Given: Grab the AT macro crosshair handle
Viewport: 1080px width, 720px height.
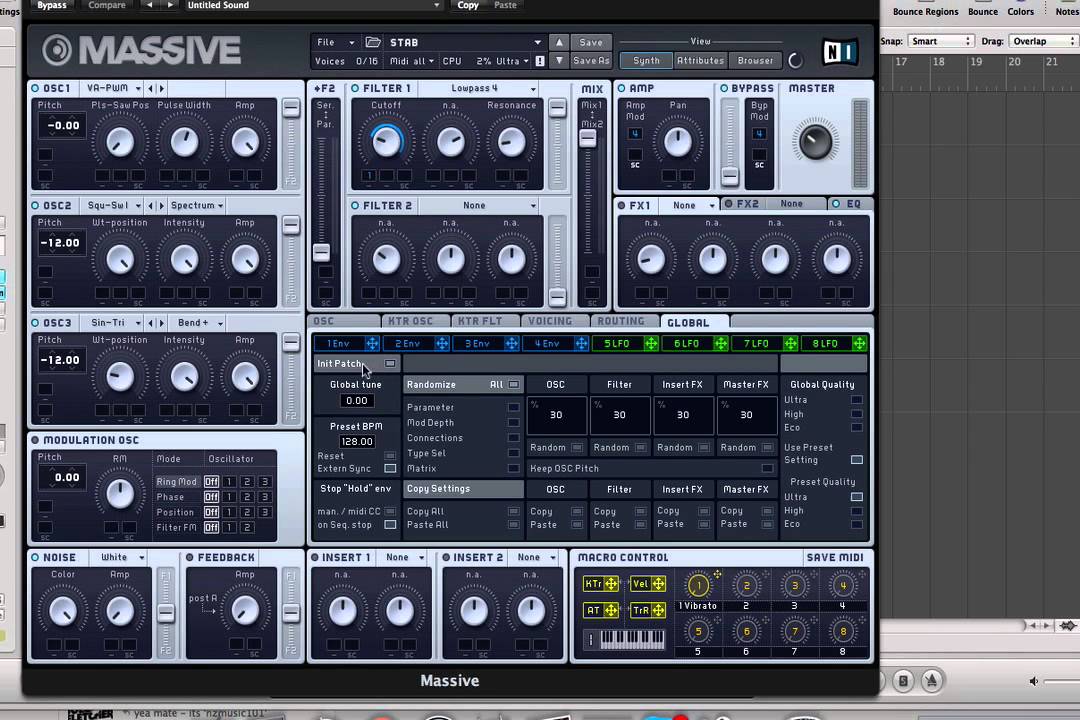Looking at the screenshot, I should pos(611,610).
